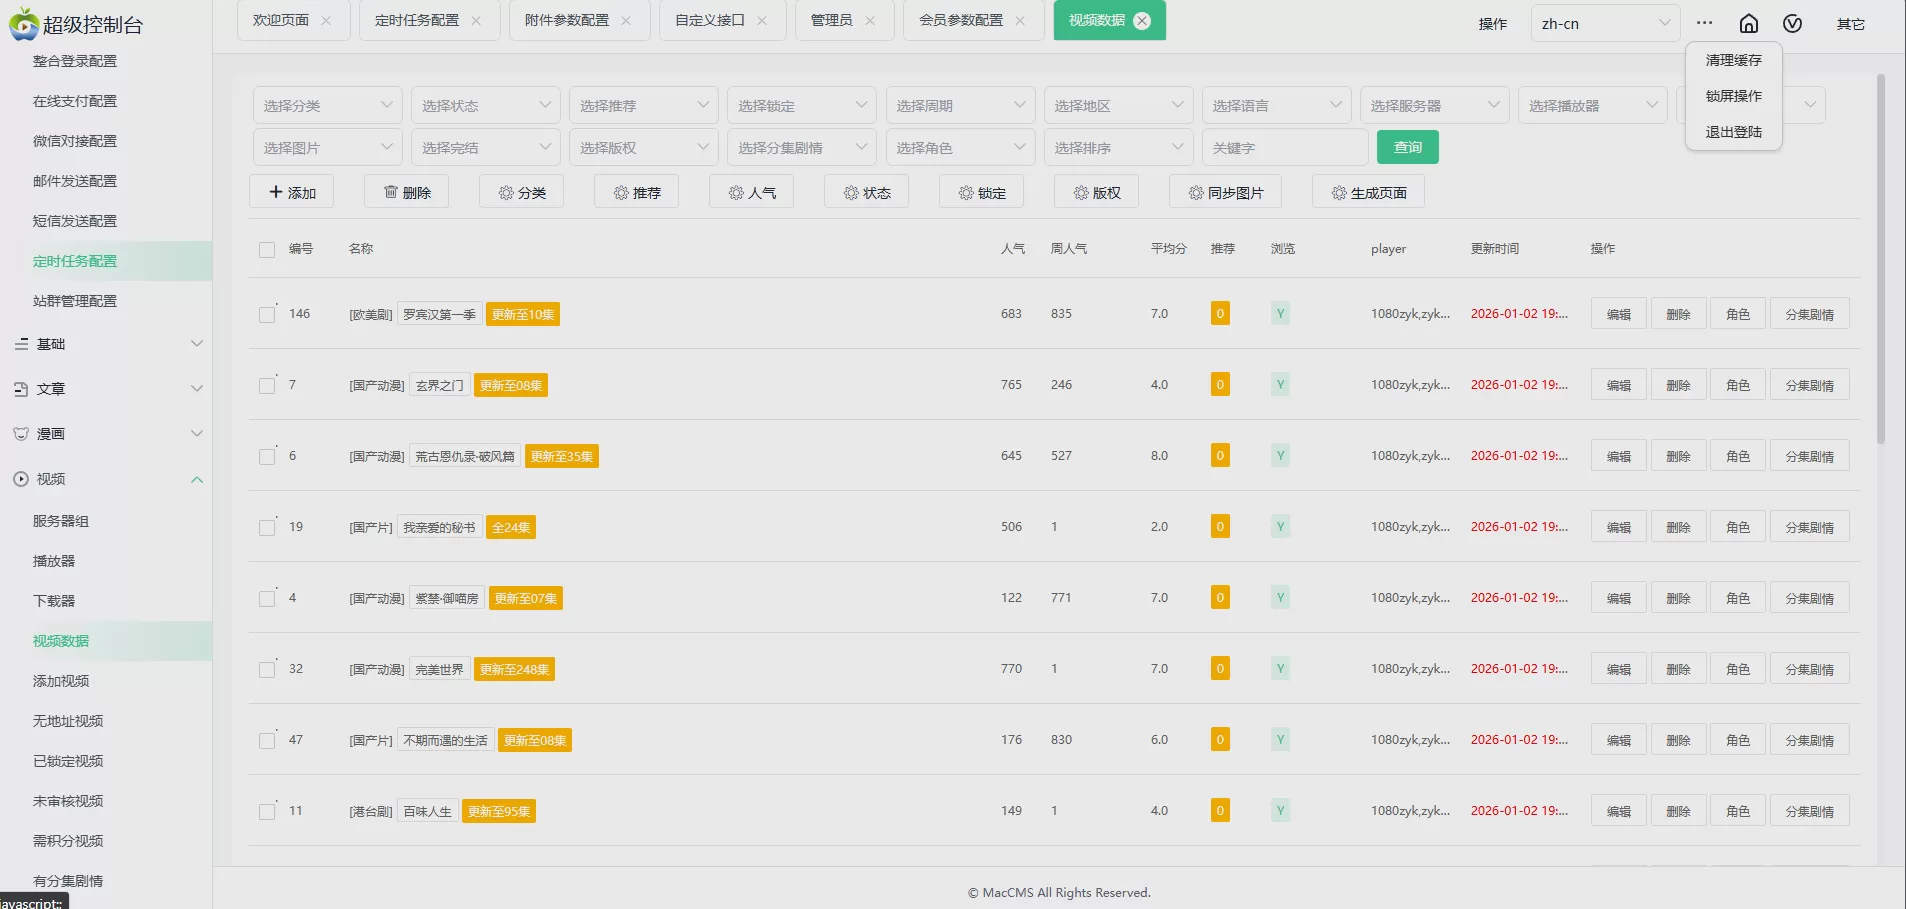
Task: Check the checkbox for video 7 玄界之门
Action: pyautogui.click(x=266, y=384)
